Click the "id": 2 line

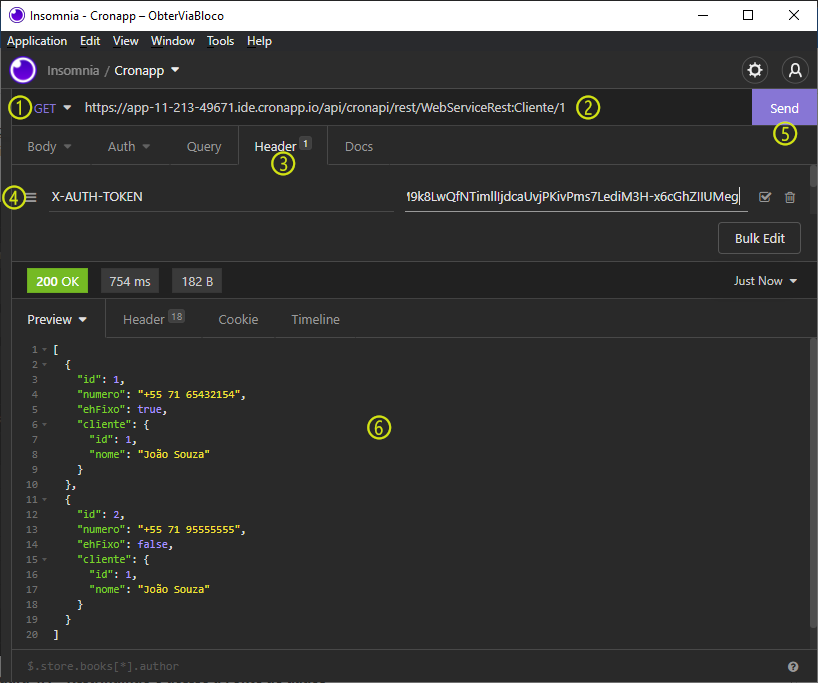pos(101,514)
